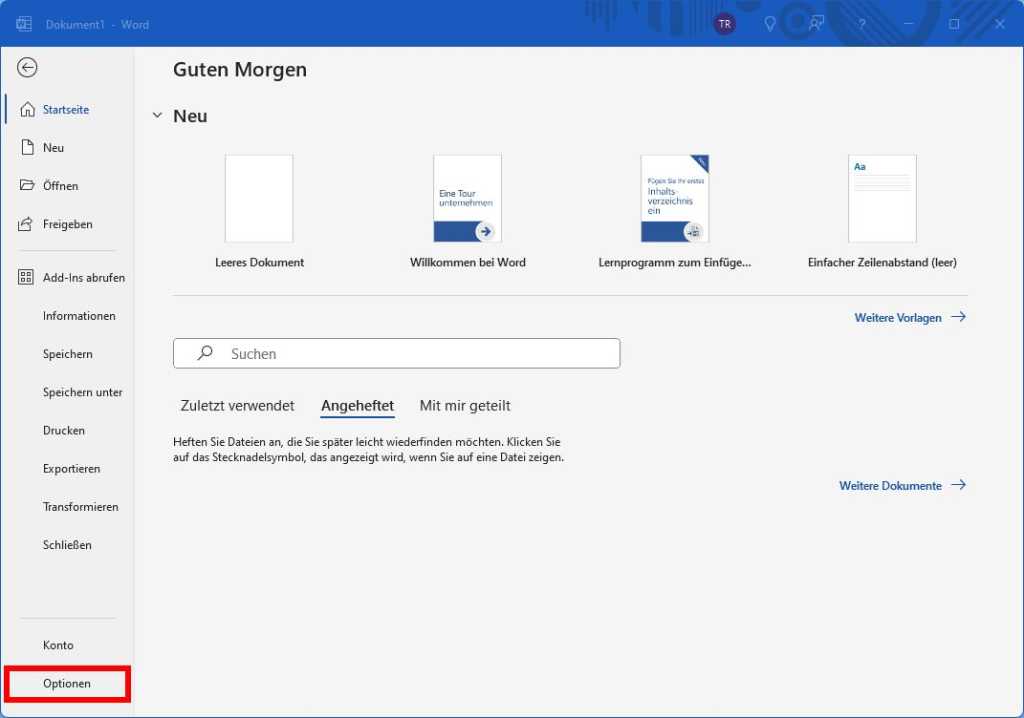Switch to the Mit mir geteilt tab

pos(465,405)
